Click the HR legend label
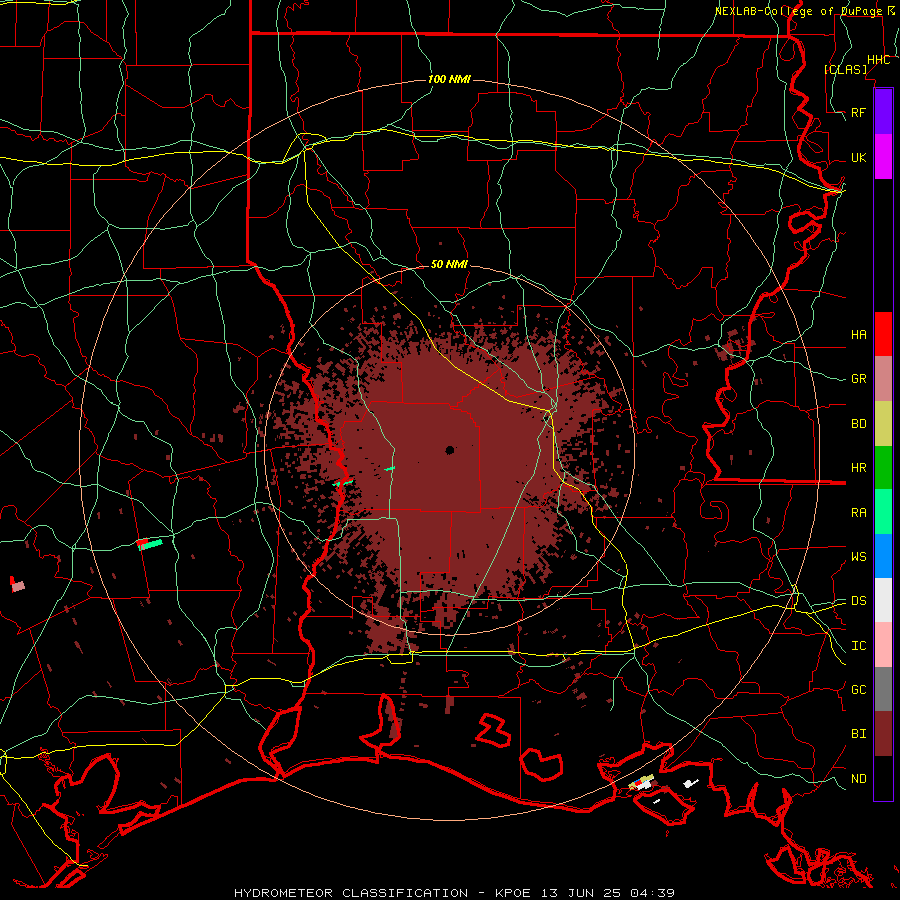 pyautogui.click(x=859, y=468)
